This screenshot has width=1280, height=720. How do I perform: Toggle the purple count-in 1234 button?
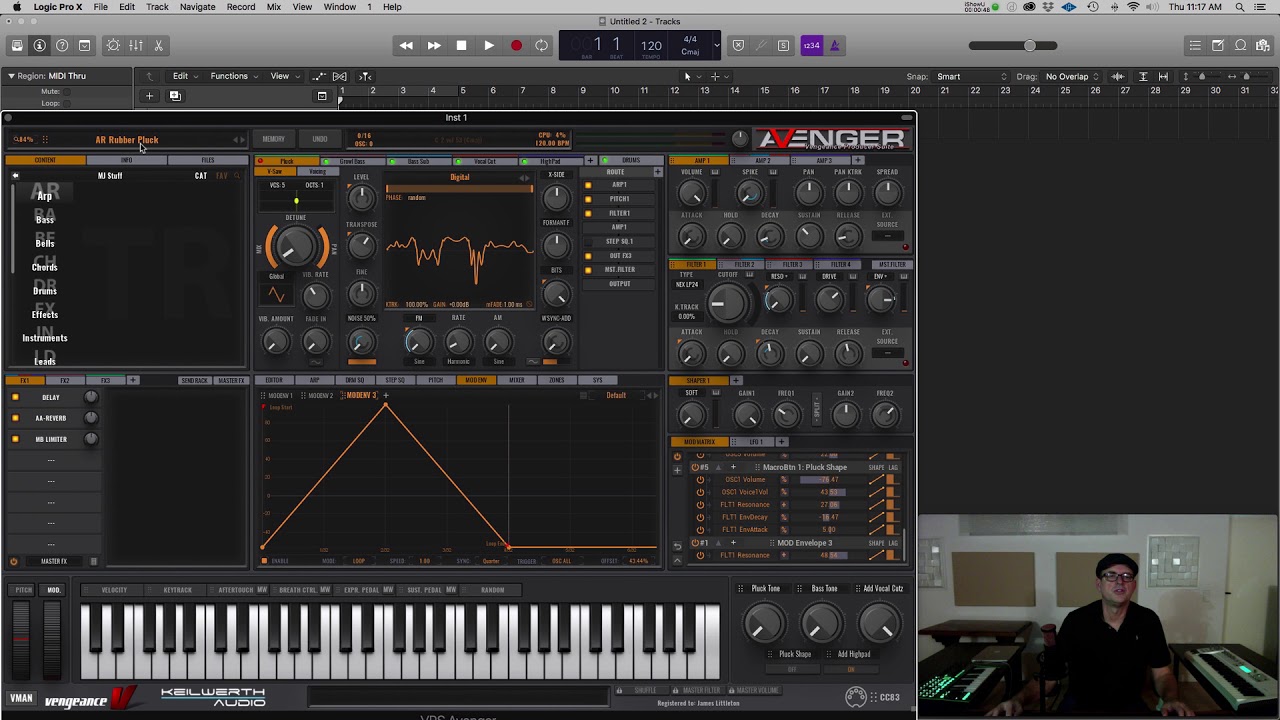(x=811, y=45)
